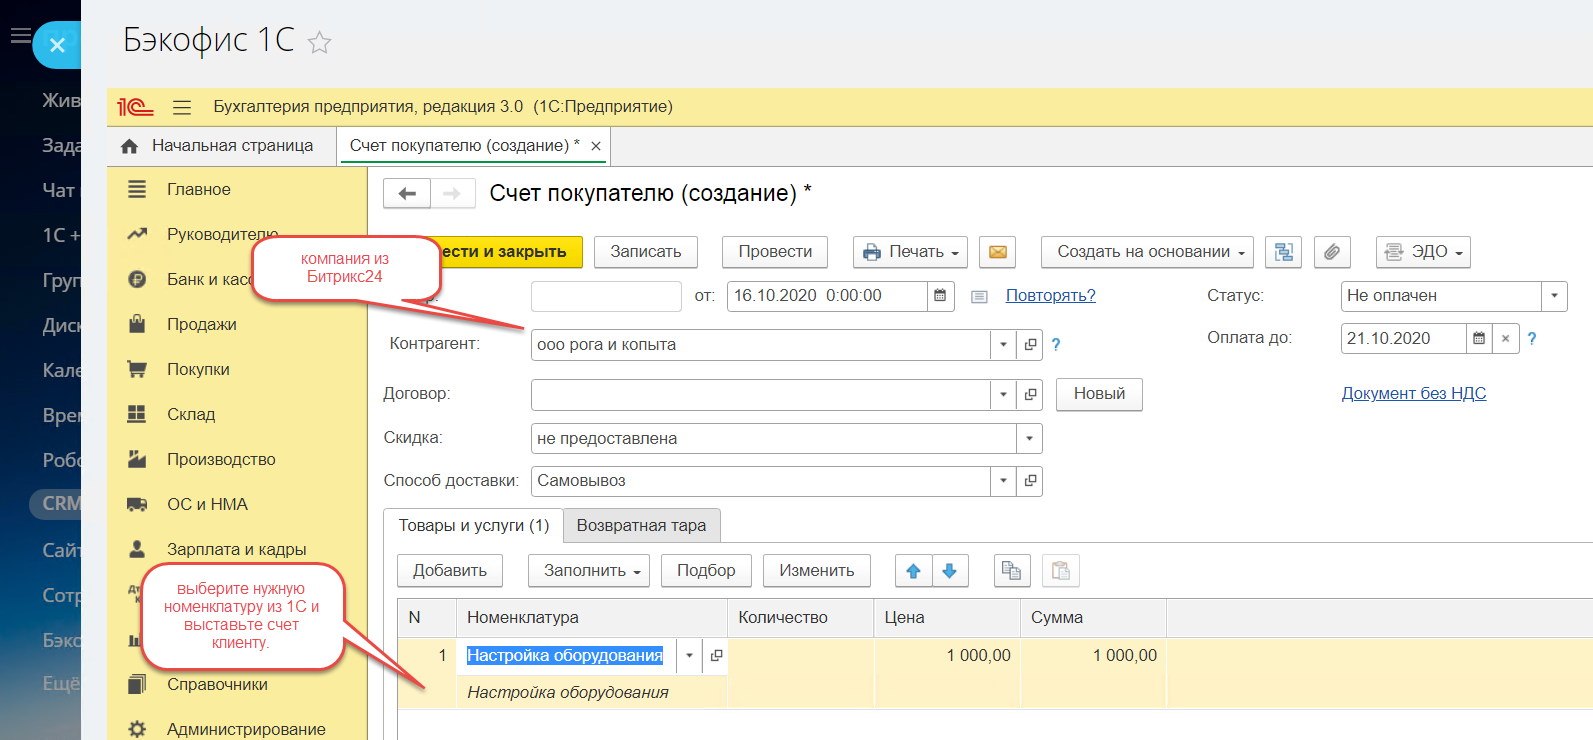Viewport: 1593px width, 740px height.
Task: Open the Администрирование section
Action: (246, 729)
